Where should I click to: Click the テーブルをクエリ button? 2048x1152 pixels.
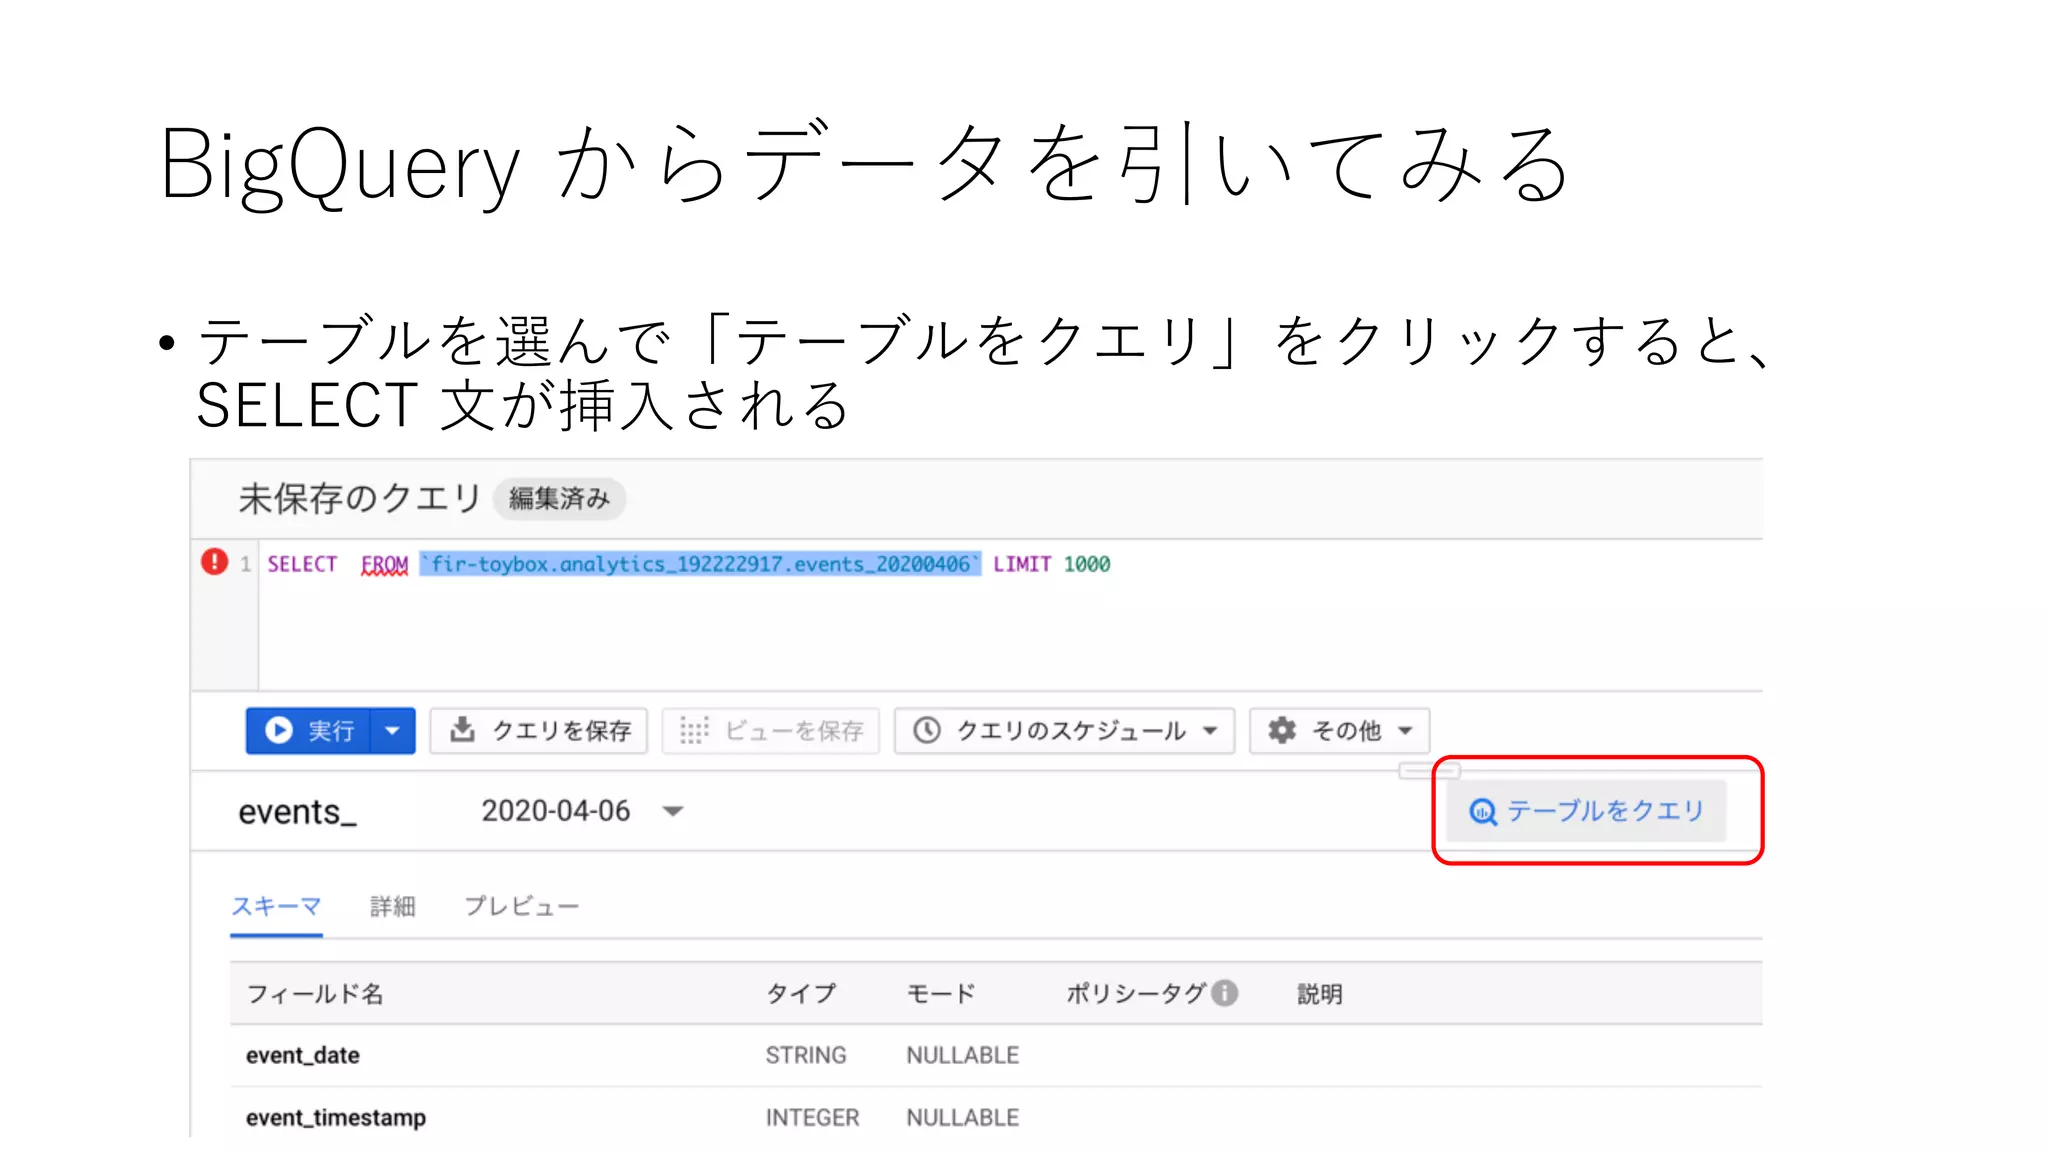1586,810
